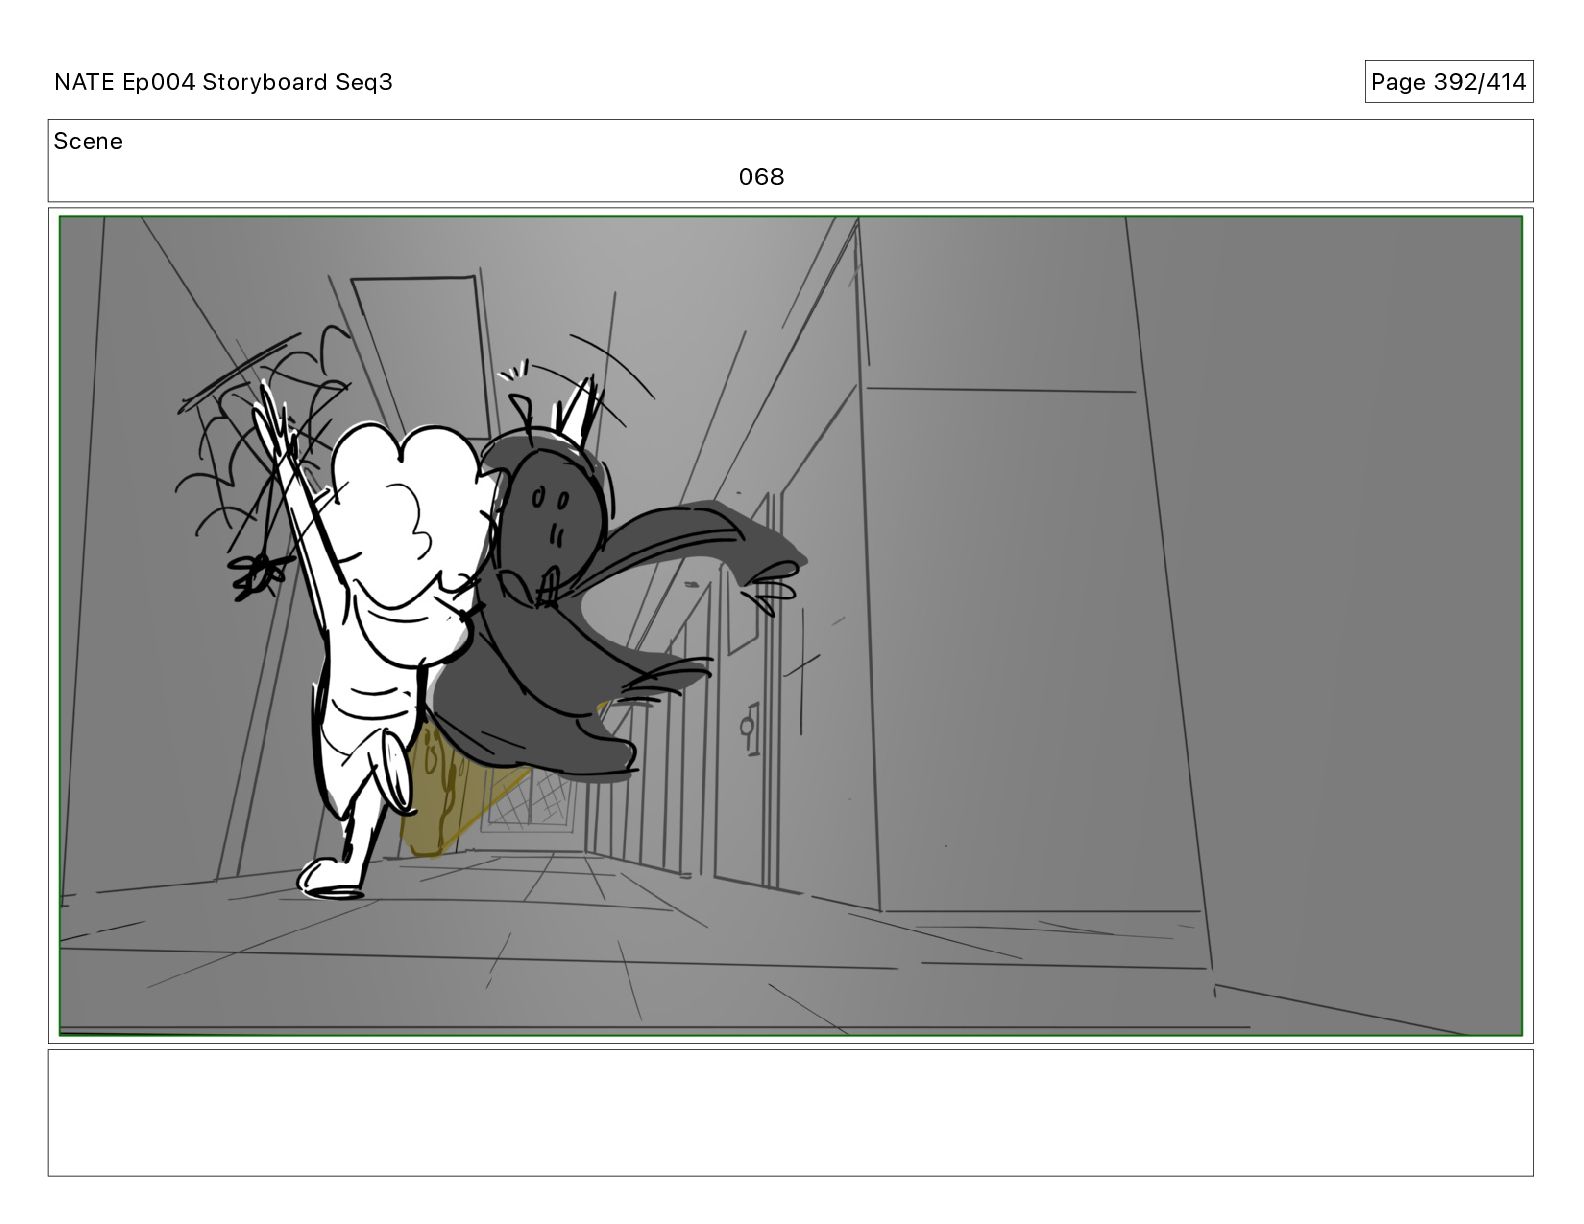1584x1224 pixels.
Task: Select the storyboard panel drawing
Action: [x=790, y=626]
